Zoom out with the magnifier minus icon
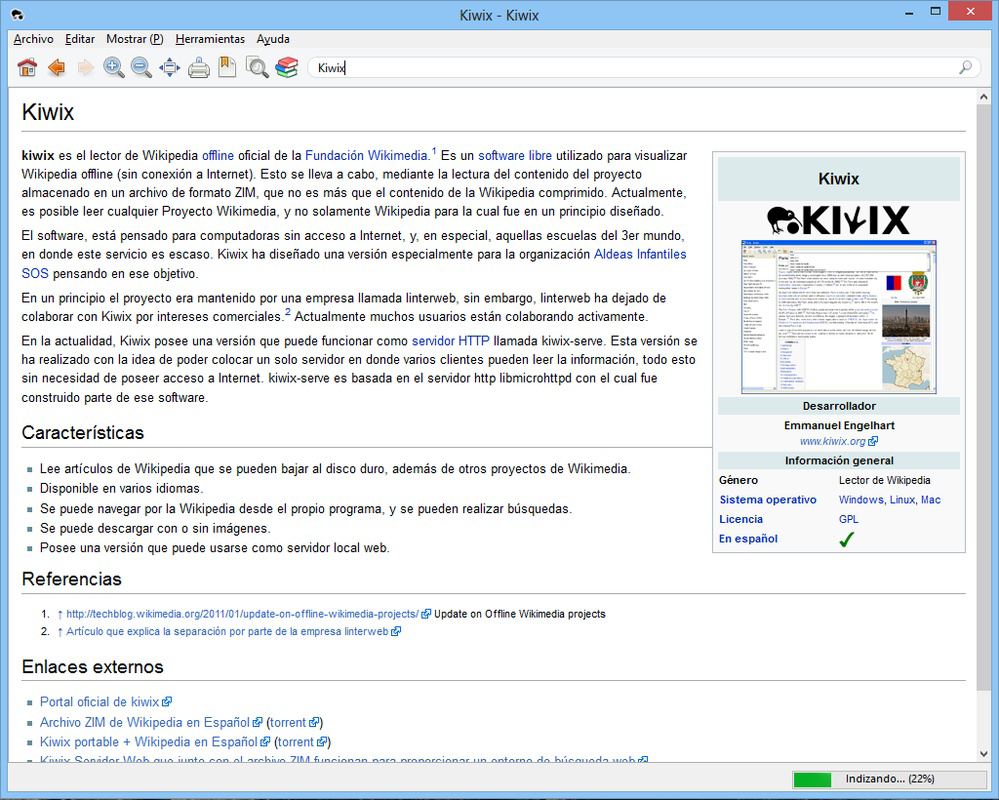This screenshot has width=999, height=800. coord(141,67)
